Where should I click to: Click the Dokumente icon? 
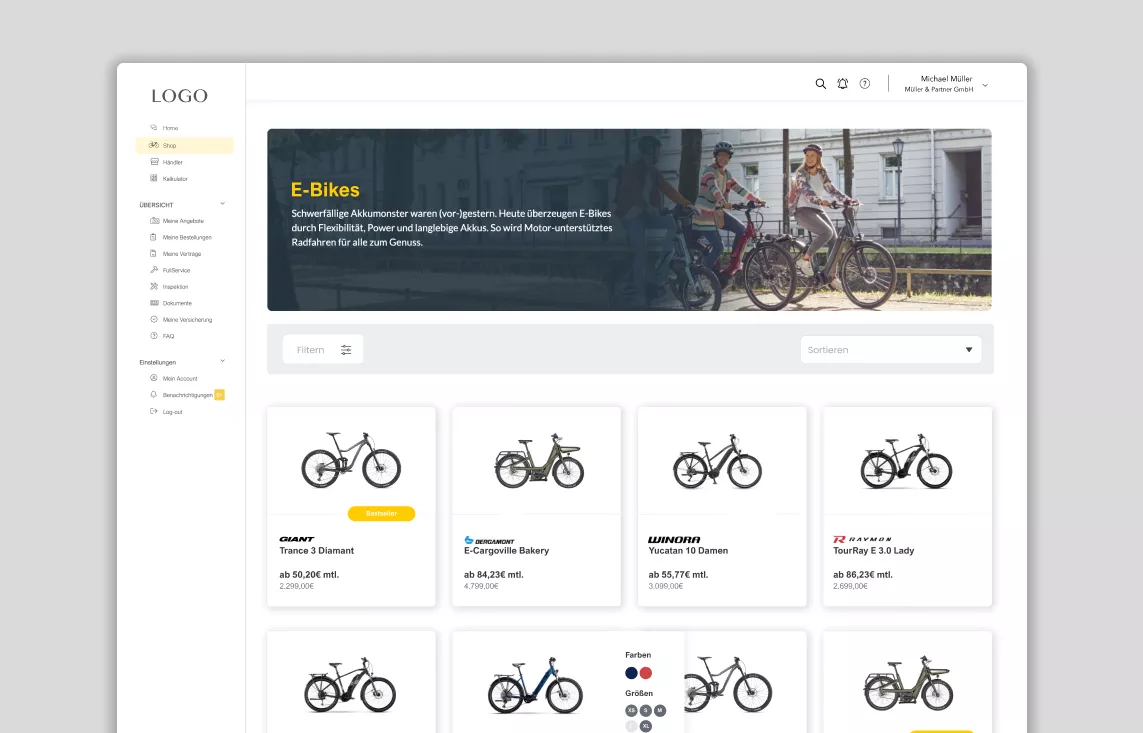(154, 303)
